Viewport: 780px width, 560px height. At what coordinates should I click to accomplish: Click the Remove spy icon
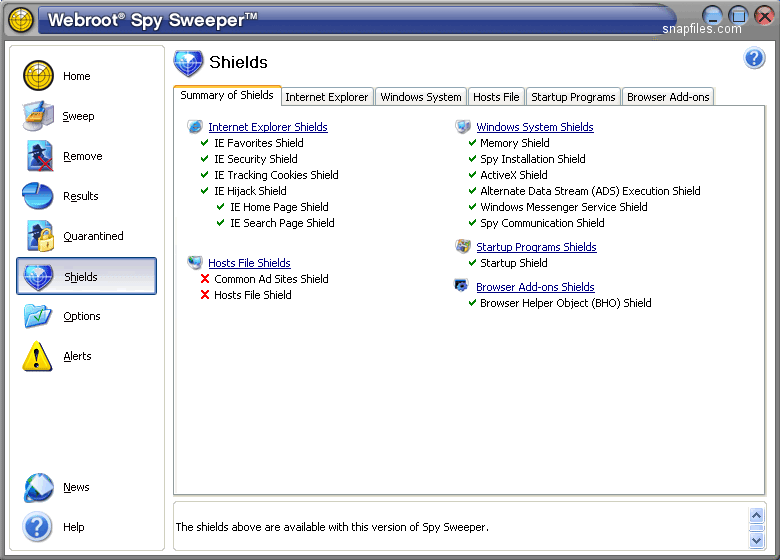[x=39, y=156]
